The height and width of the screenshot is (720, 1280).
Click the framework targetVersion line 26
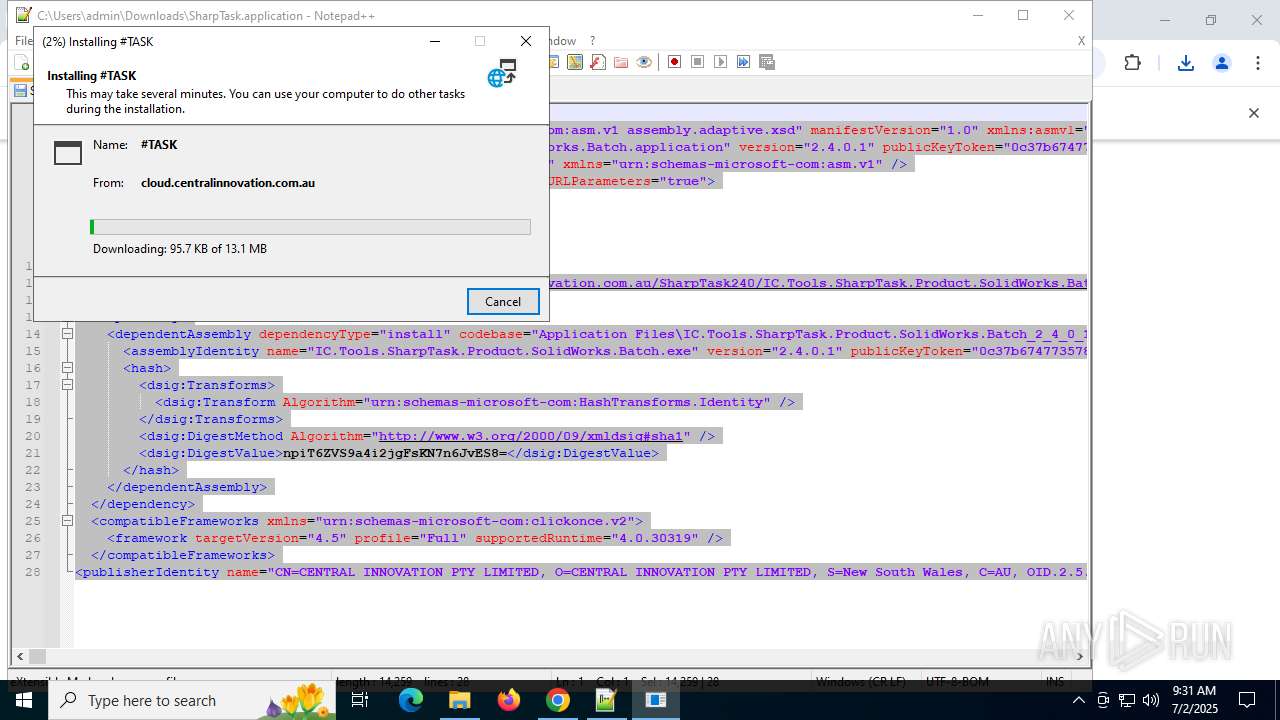[415, 538]
